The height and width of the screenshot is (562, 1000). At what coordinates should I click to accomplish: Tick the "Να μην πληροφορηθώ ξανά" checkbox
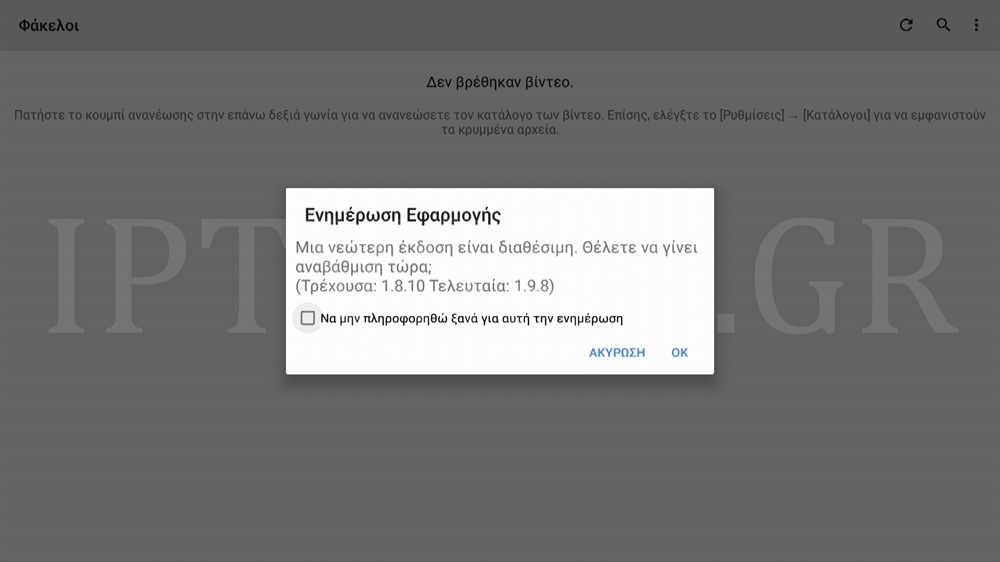tap(307, 318)
